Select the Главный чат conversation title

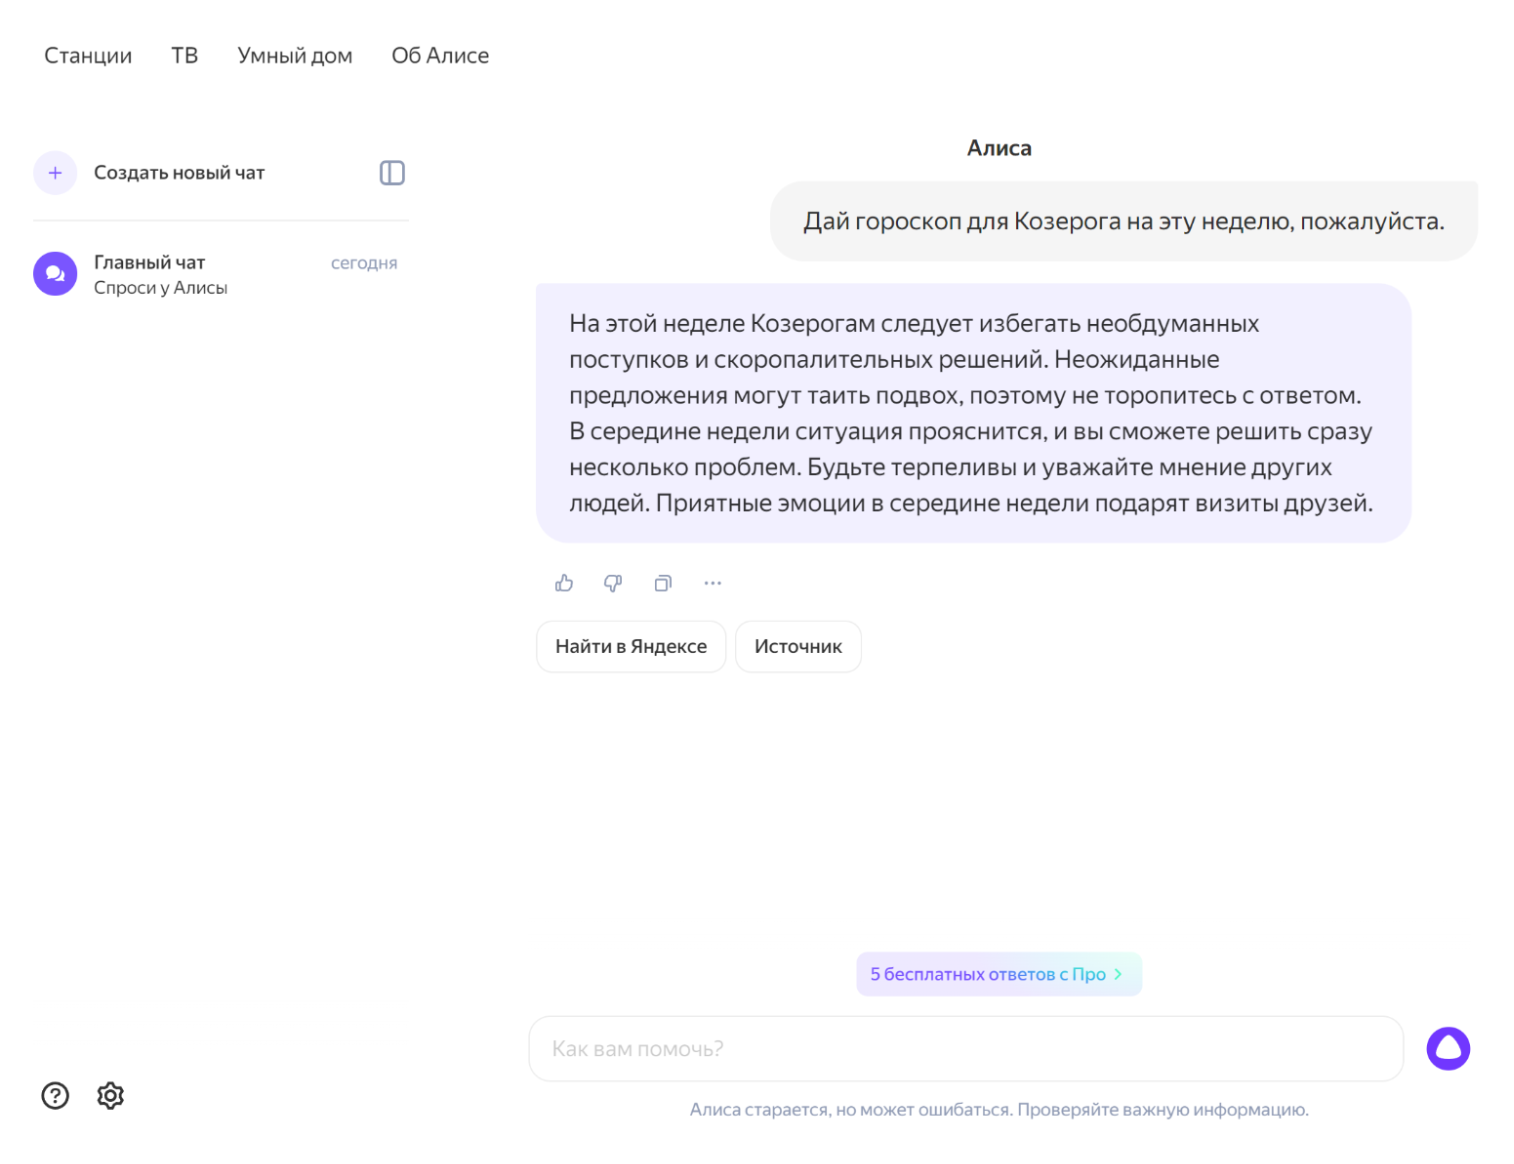pos(149,262)
